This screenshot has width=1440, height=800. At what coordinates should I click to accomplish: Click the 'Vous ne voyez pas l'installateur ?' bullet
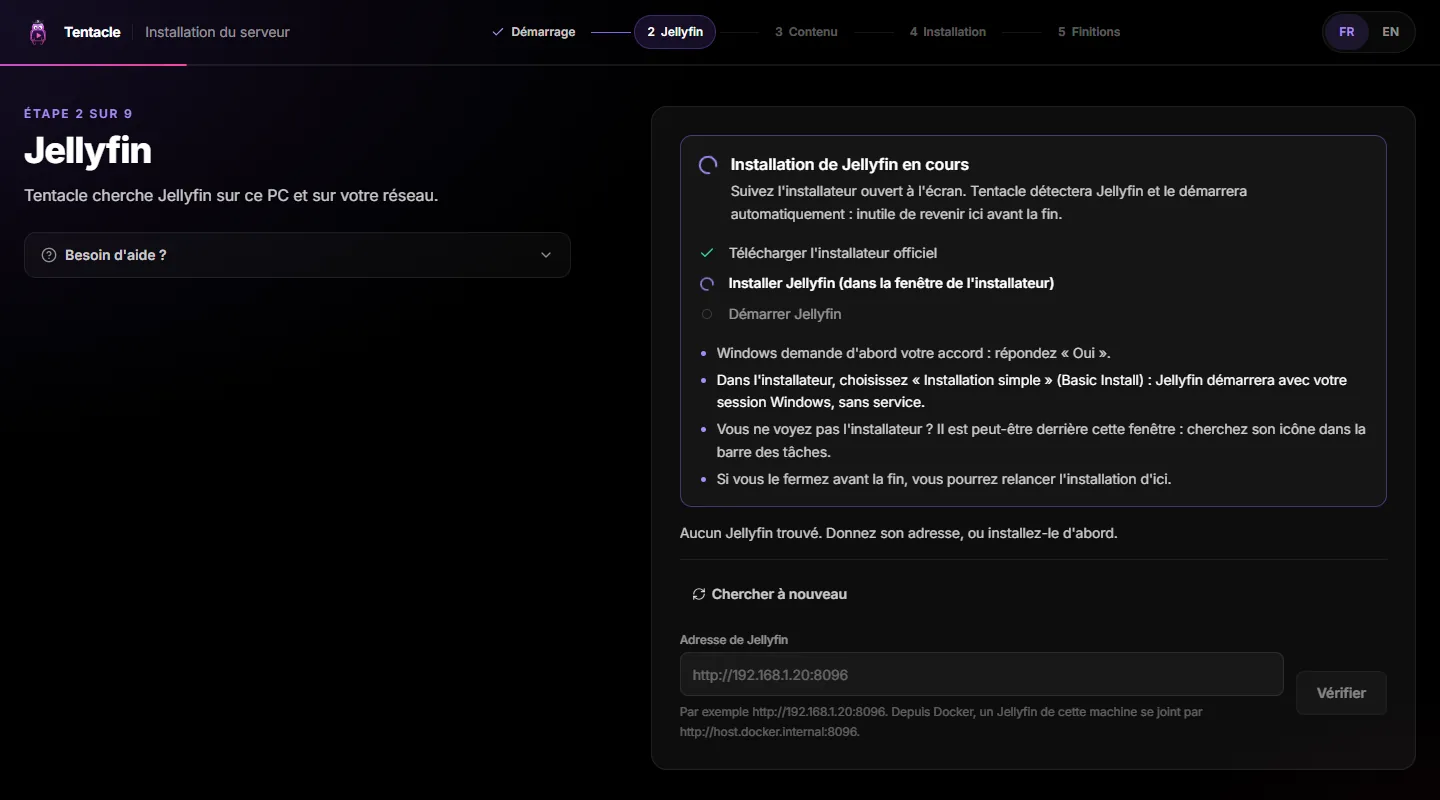(1041, 441)
